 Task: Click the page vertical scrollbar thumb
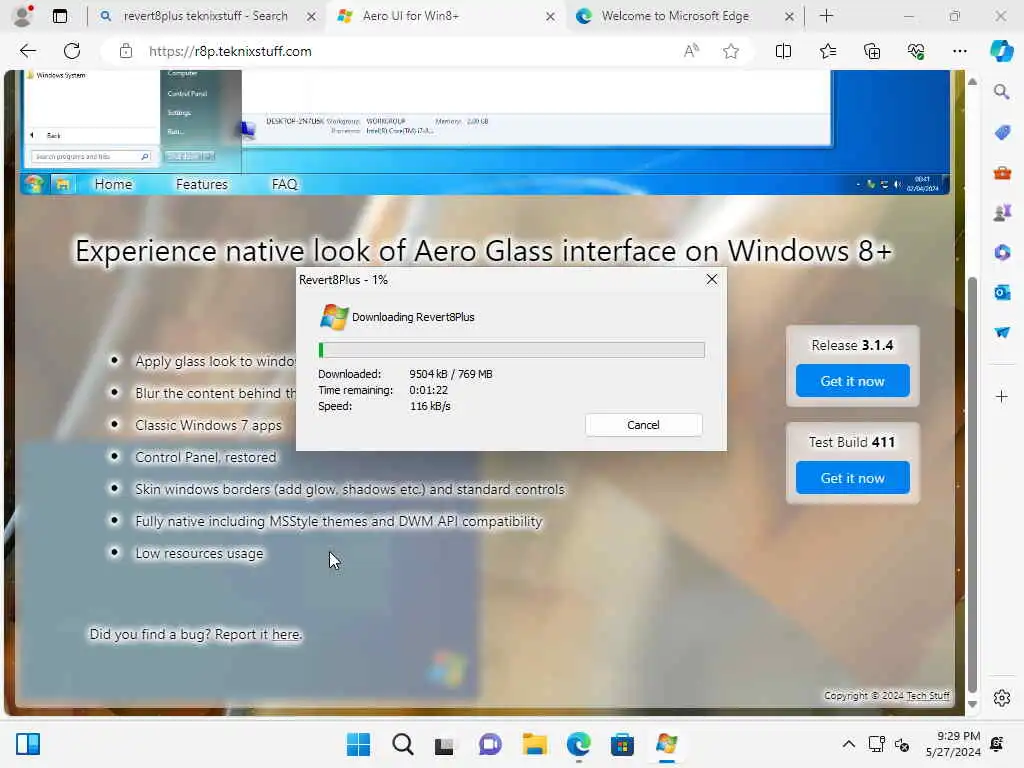pos(972,485)
